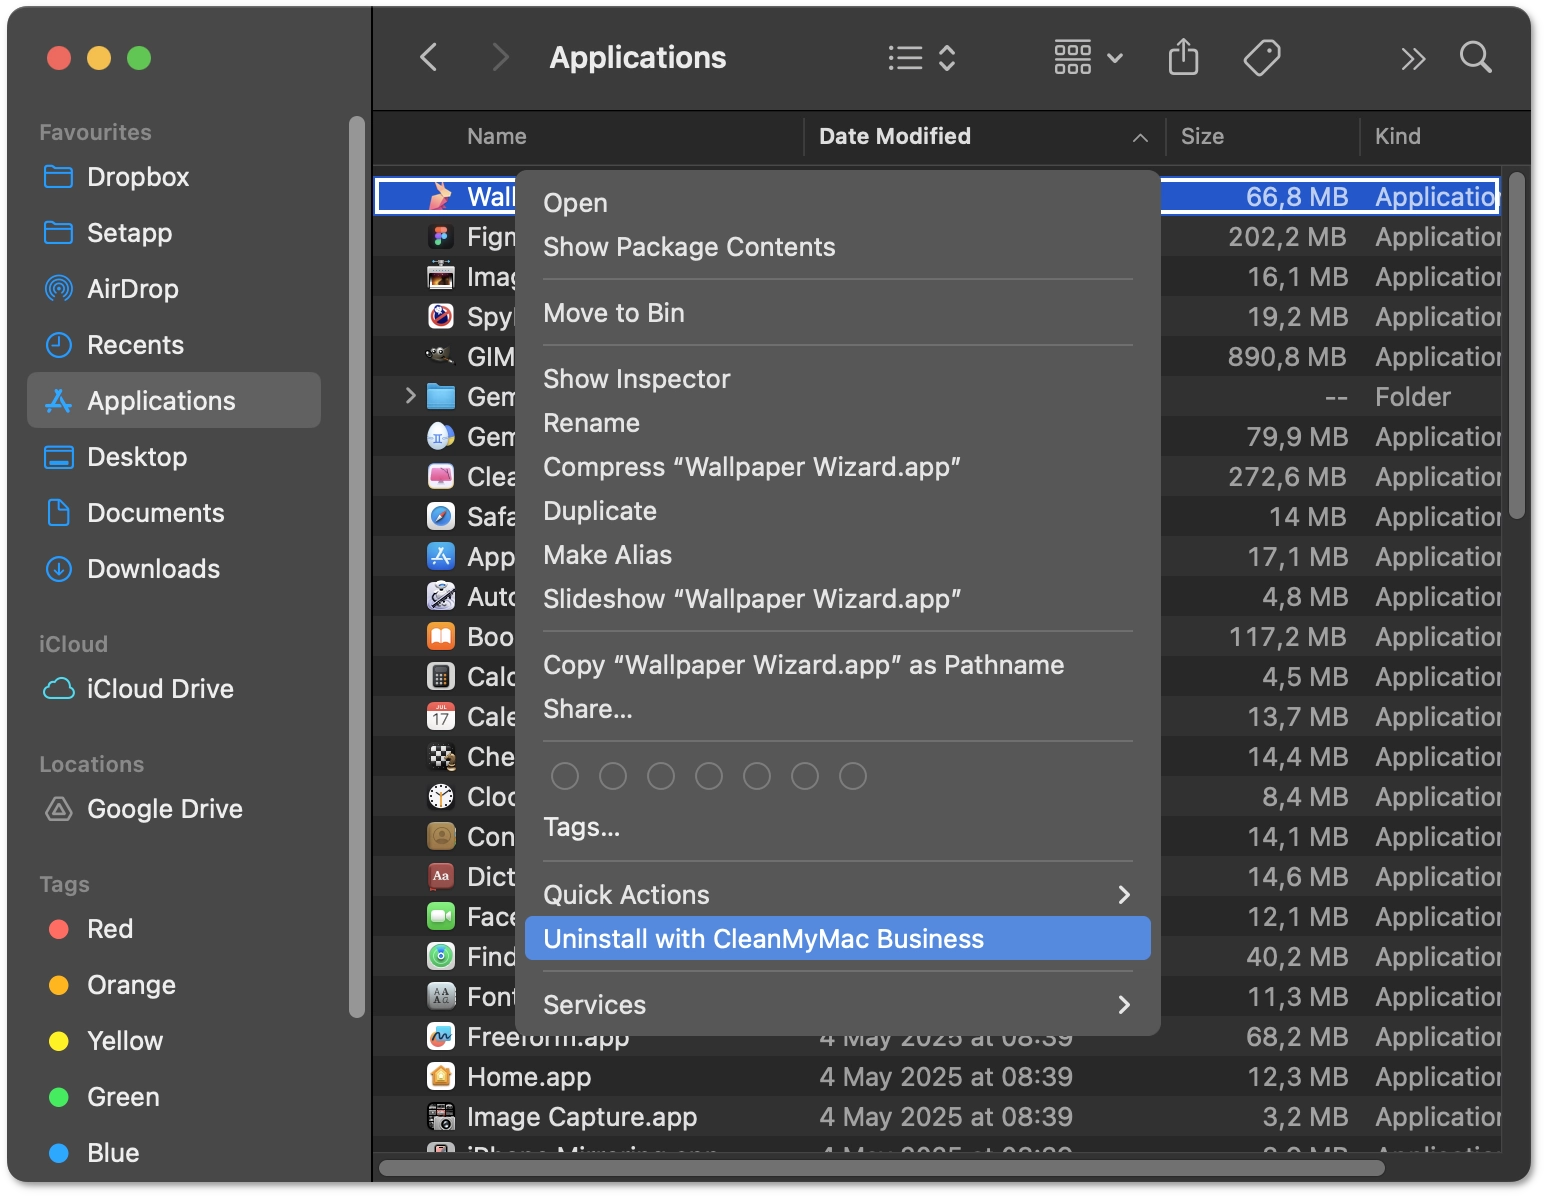Viewport: 1544px width, 1196px height.
Task: Open Desktop in sidebar
Action: click(174, 457)
